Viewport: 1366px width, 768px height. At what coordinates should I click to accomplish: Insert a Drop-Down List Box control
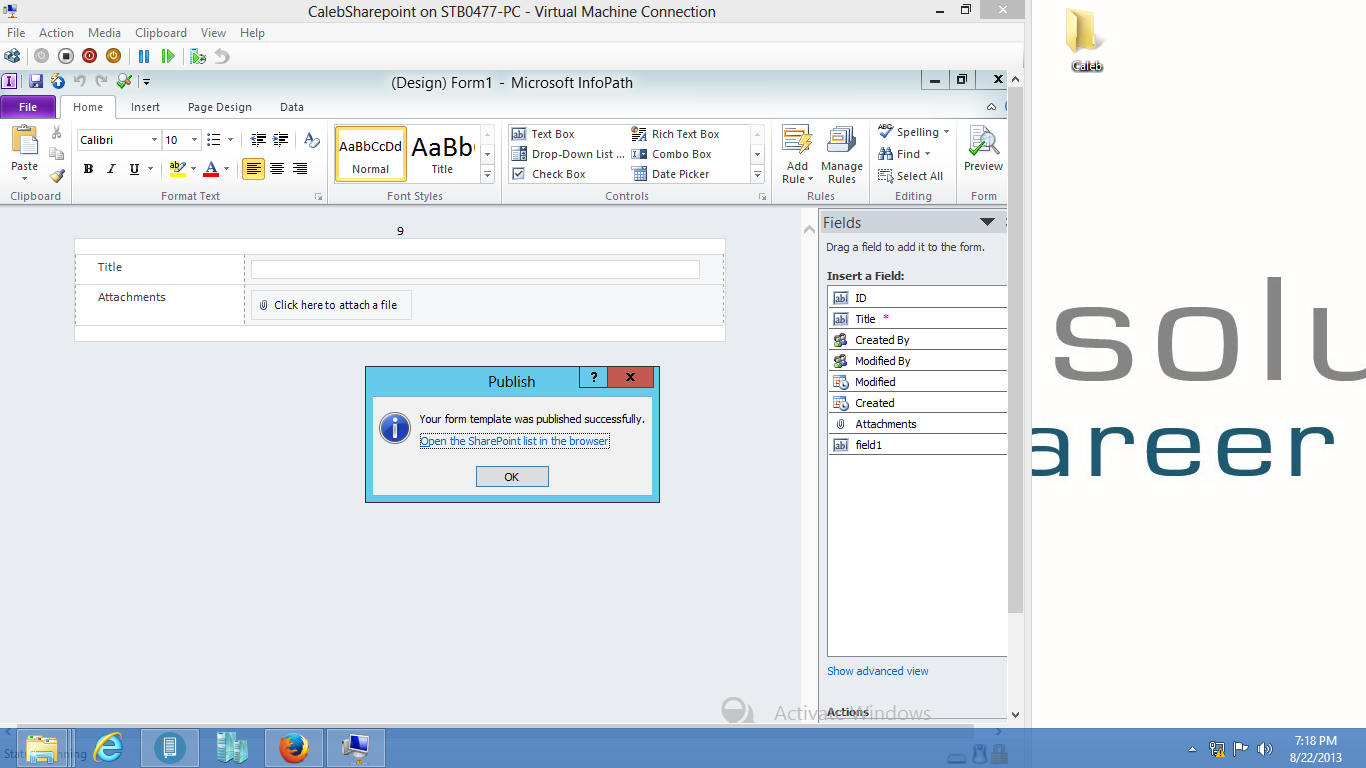coord(568,154)
